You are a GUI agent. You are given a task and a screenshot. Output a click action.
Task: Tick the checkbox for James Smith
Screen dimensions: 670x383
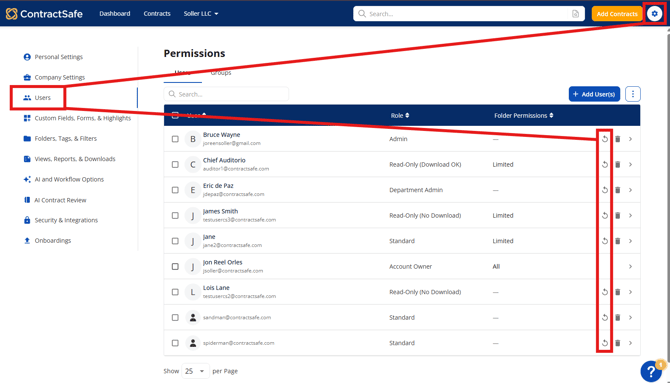point(175,215)
